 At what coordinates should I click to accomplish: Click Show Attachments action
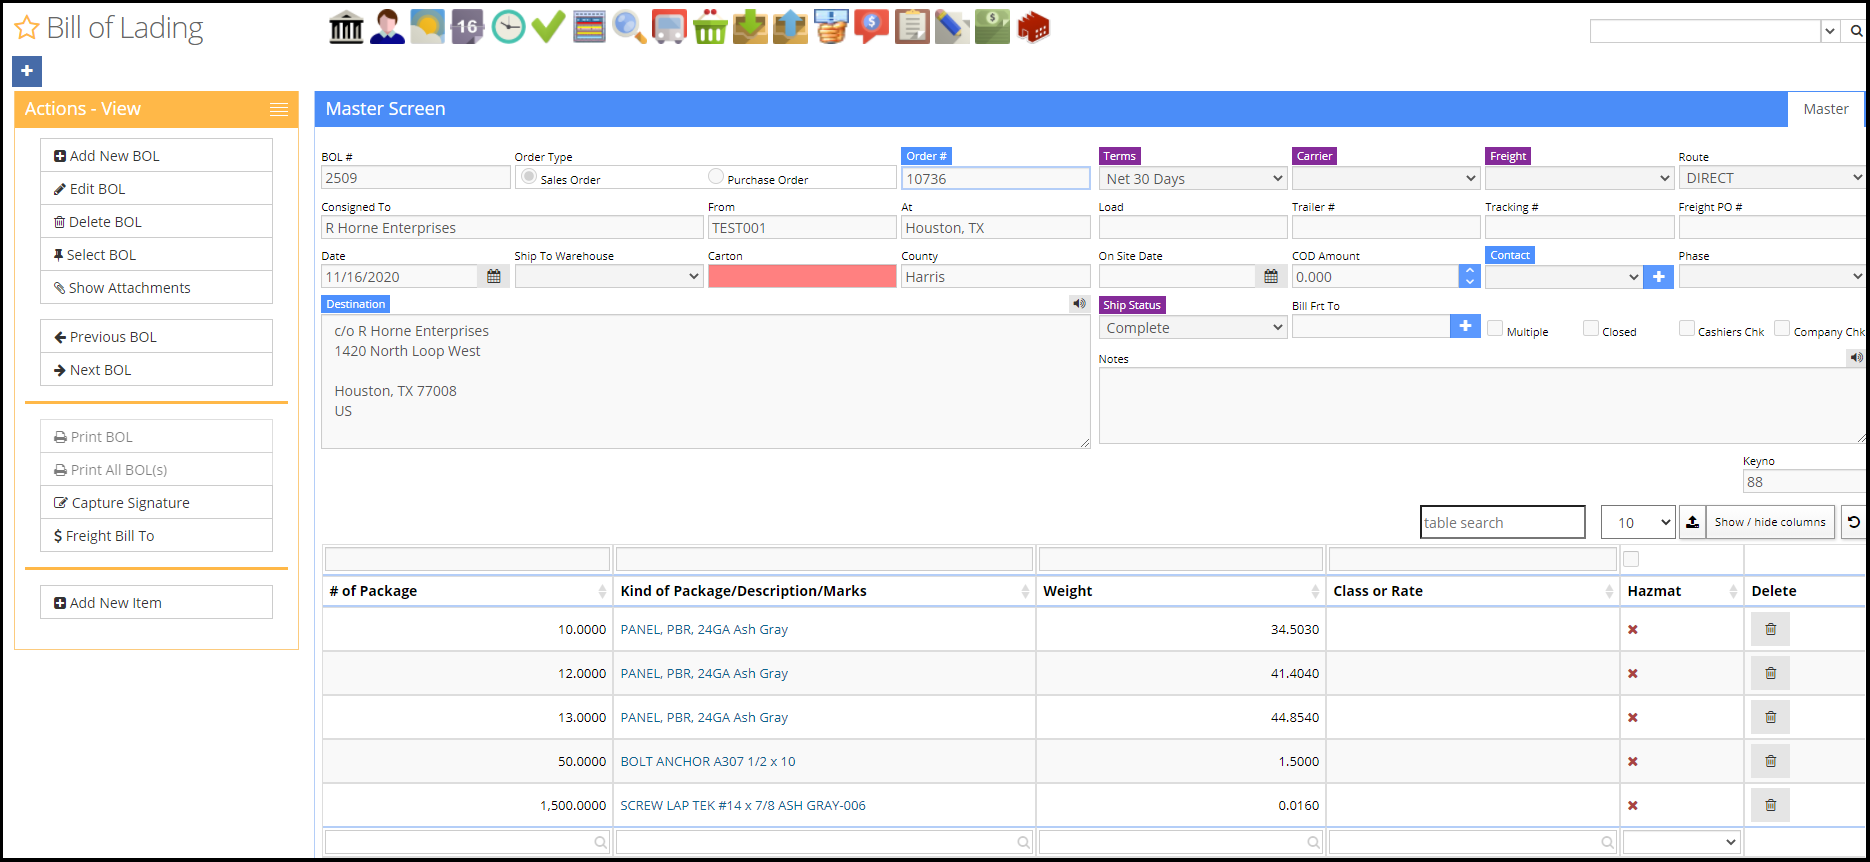tap(156, 288)
